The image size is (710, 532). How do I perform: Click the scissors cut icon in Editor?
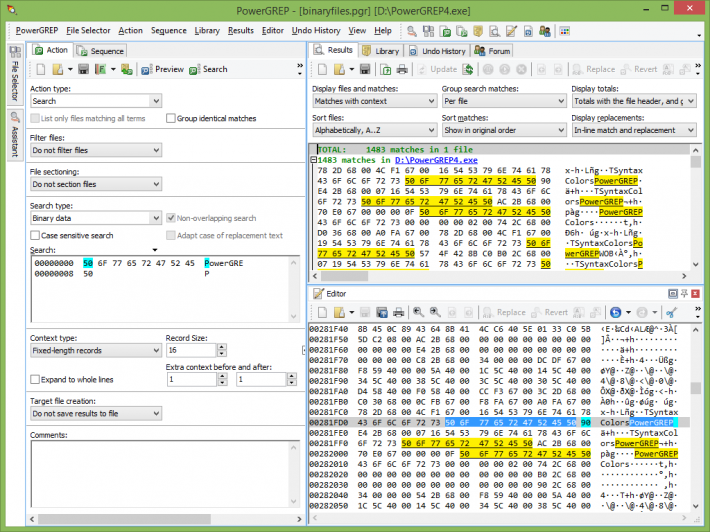(672, 312)
